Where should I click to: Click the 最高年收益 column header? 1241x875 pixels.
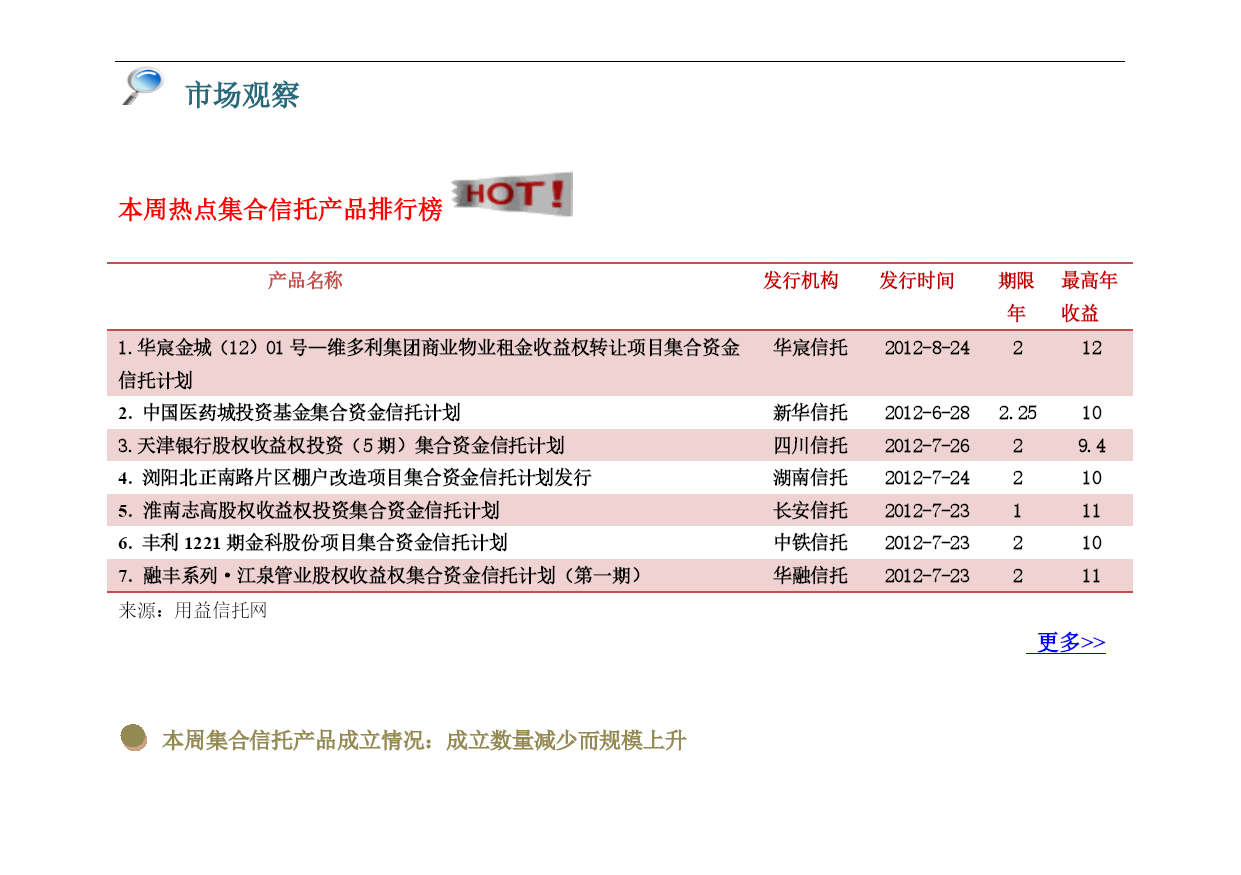tap(1090, 297)
